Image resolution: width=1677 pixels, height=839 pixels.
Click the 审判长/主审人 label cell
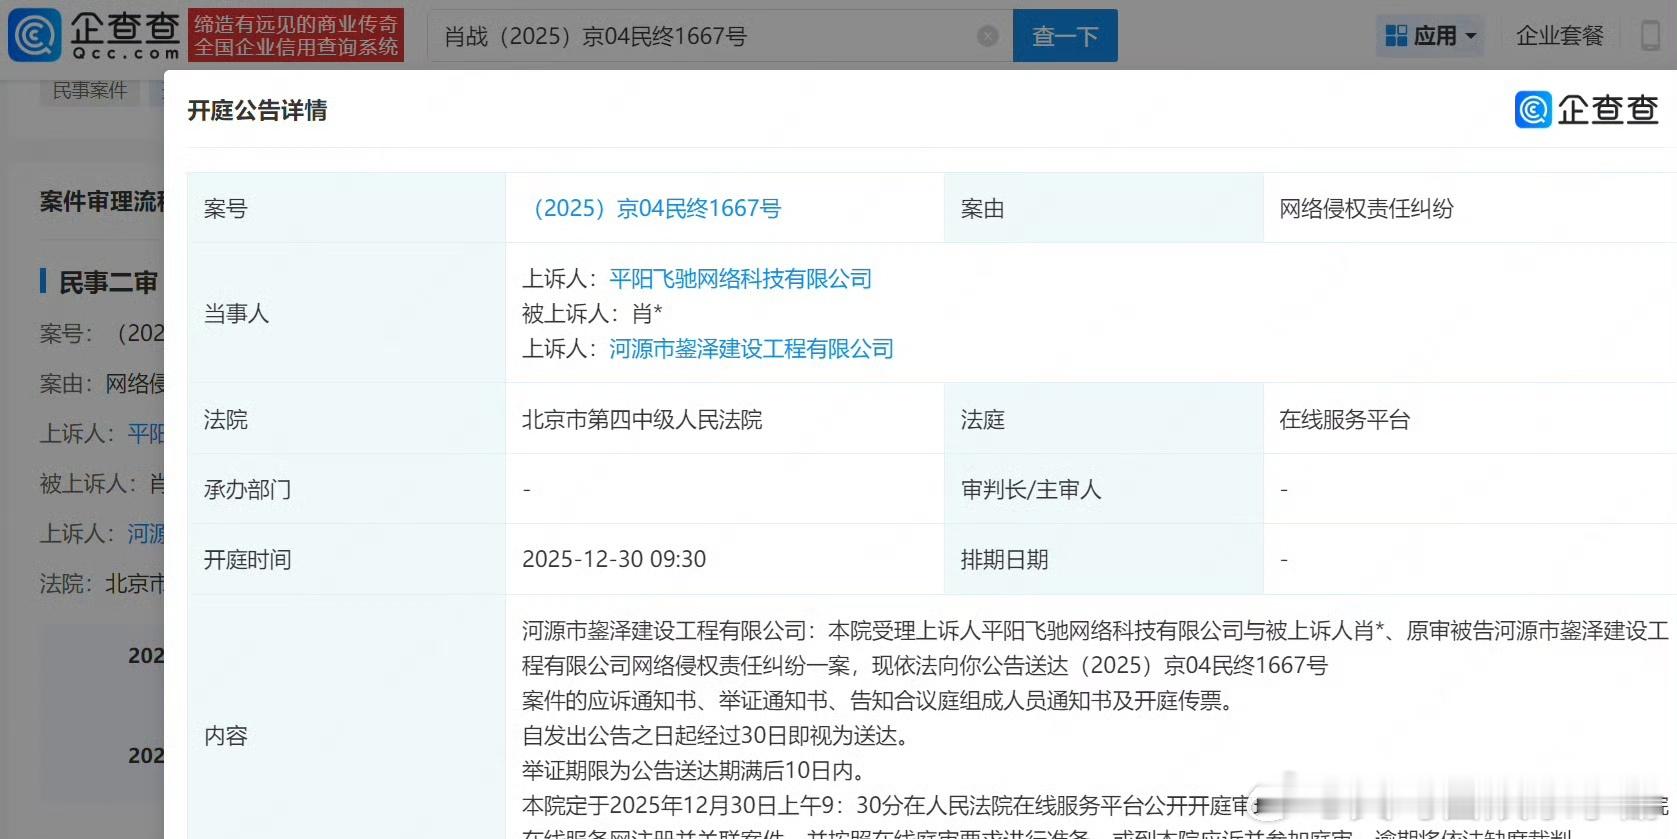point(1104,489)
